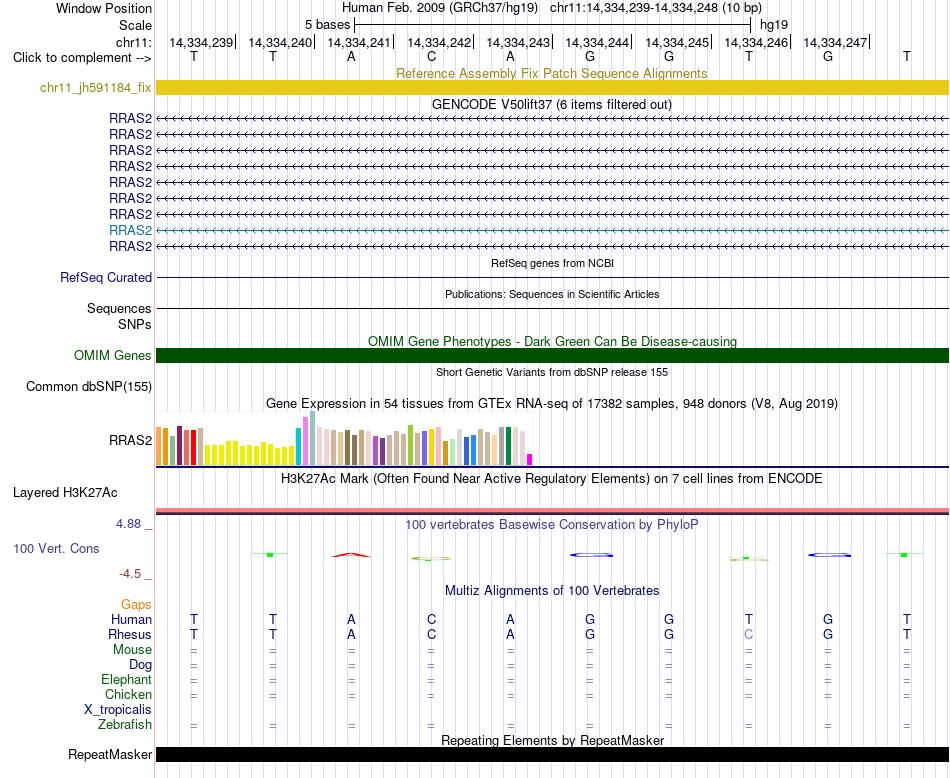Select the Human species row label
Image resolution: width=950 pixels, height=778 pixels.
pos(131,619)
